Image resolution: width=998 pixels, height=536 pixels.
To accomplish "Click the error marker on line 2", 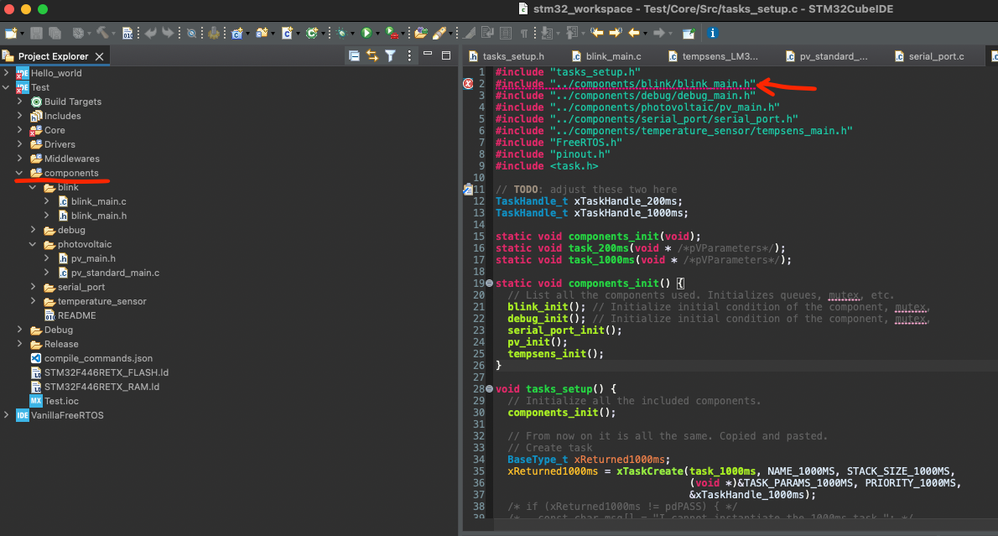I will 468,84.
